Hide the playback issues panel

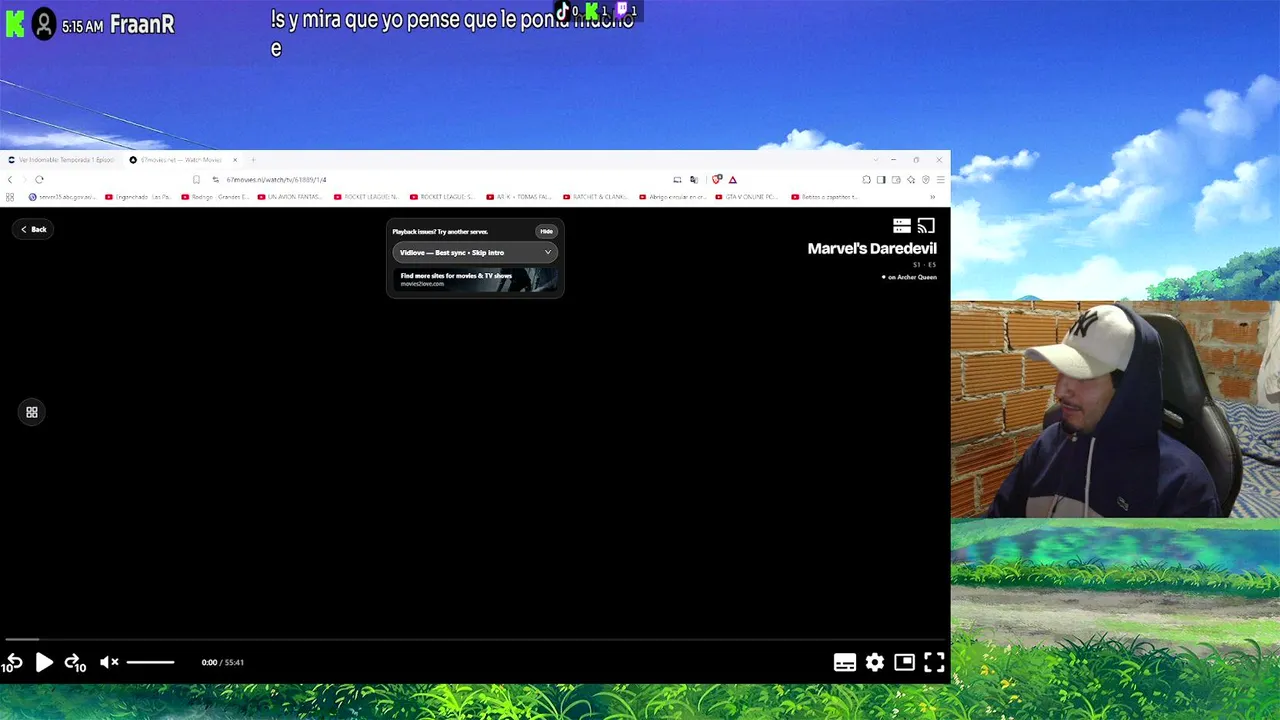pyautogui.click(x=546, y=231)
